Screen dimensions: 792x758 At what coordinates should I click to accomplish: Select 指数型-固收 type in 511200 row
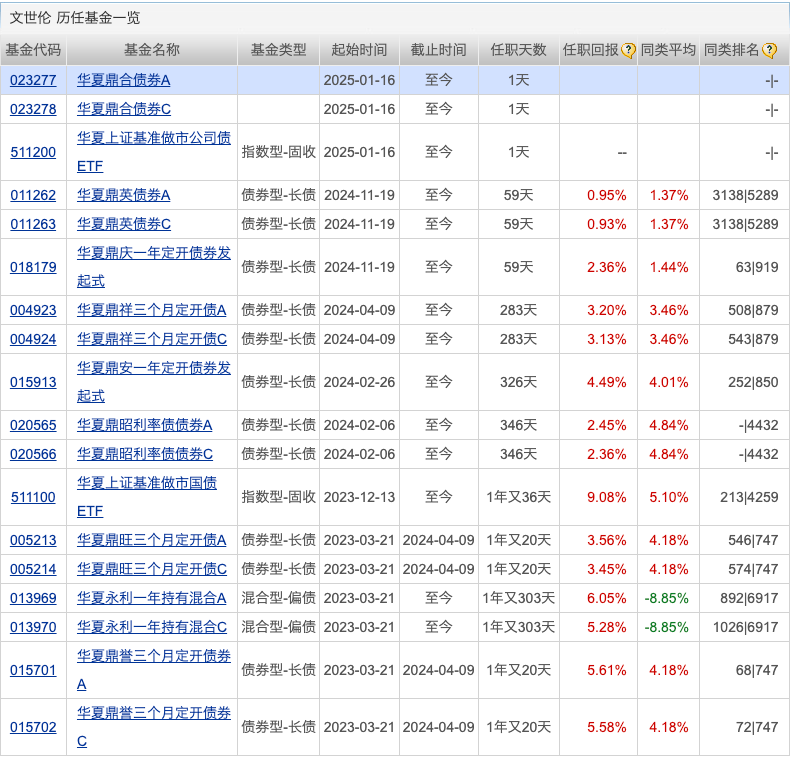(279, 152)
